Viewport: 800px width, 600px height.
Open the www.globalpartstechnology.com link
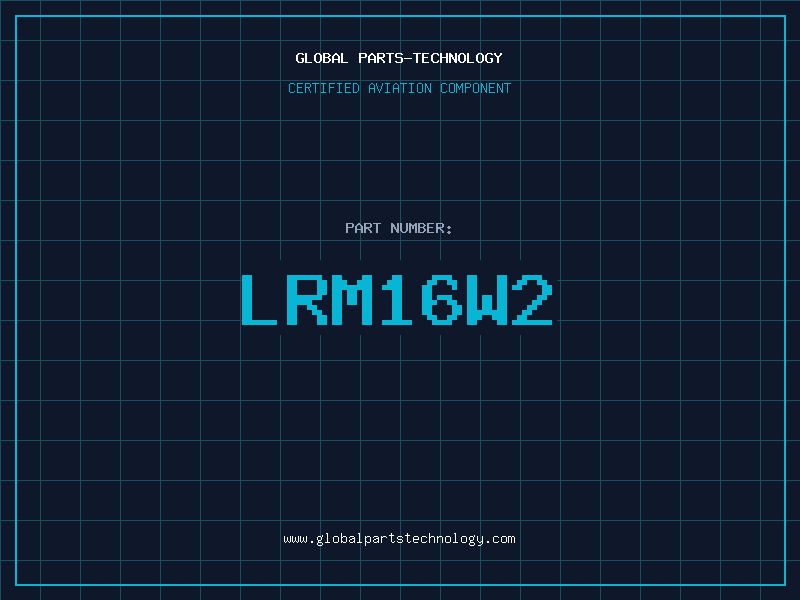coord(399,539)
